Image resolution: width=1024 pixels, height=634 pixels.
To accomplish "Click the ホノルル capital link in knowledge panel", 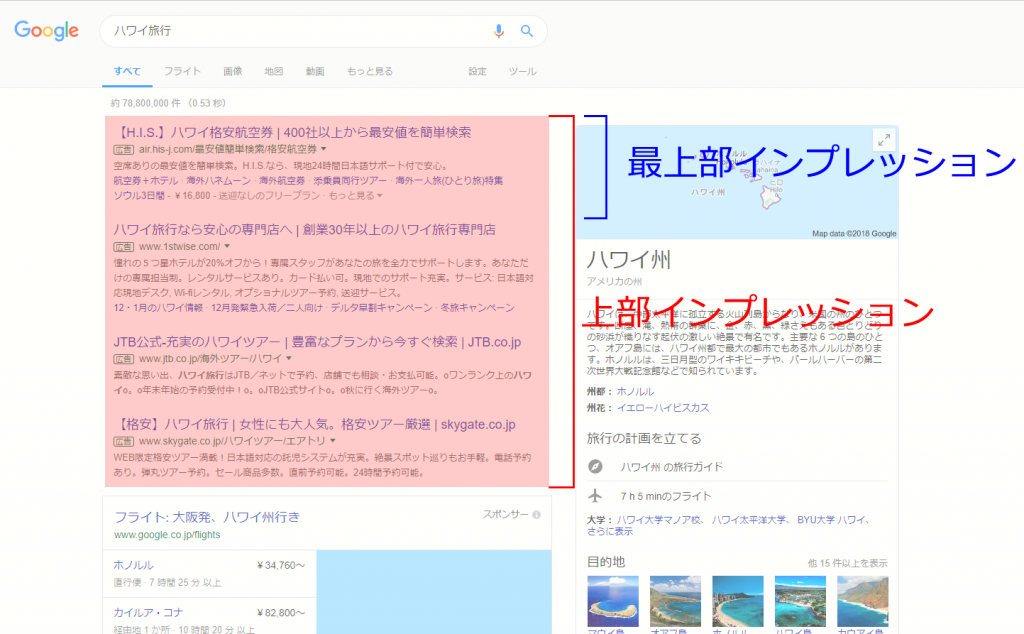I will click(635, 391).
